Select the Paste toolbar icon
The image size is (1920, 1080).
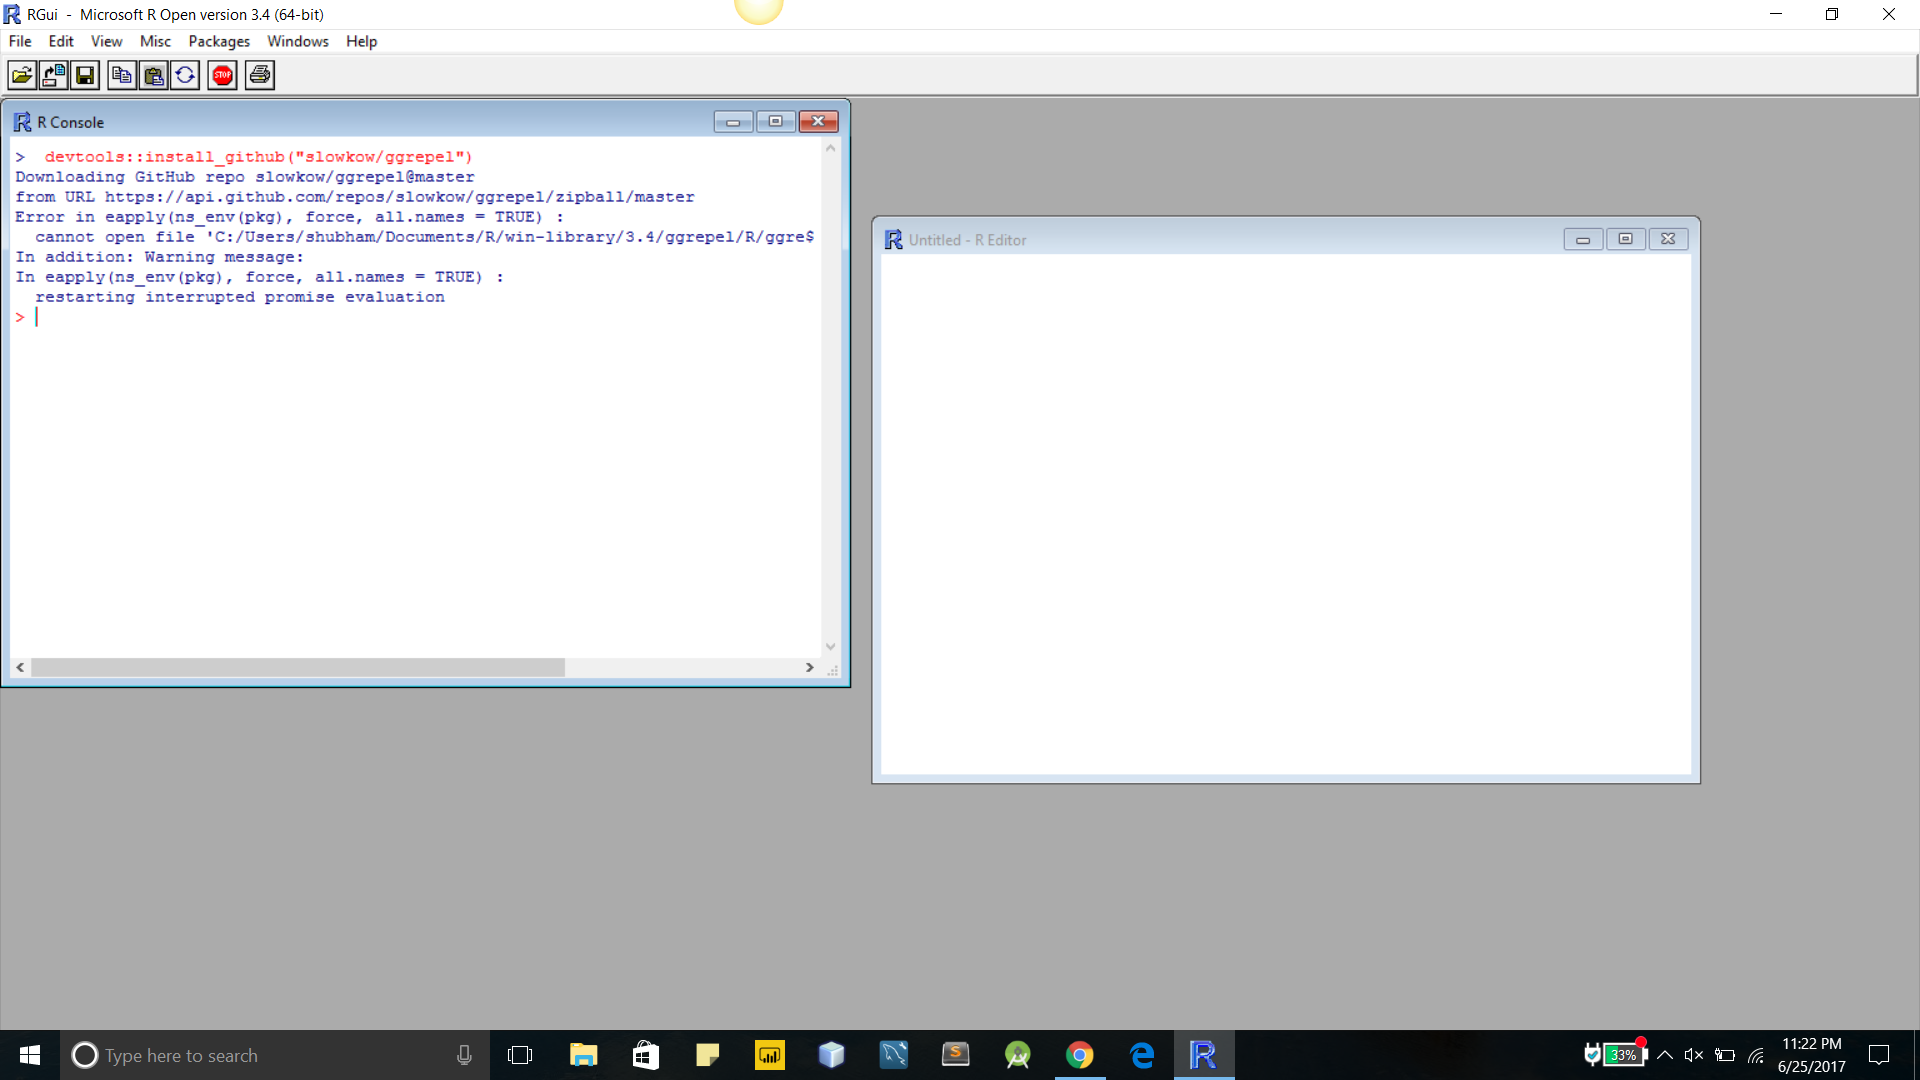[x=153, y=75]
